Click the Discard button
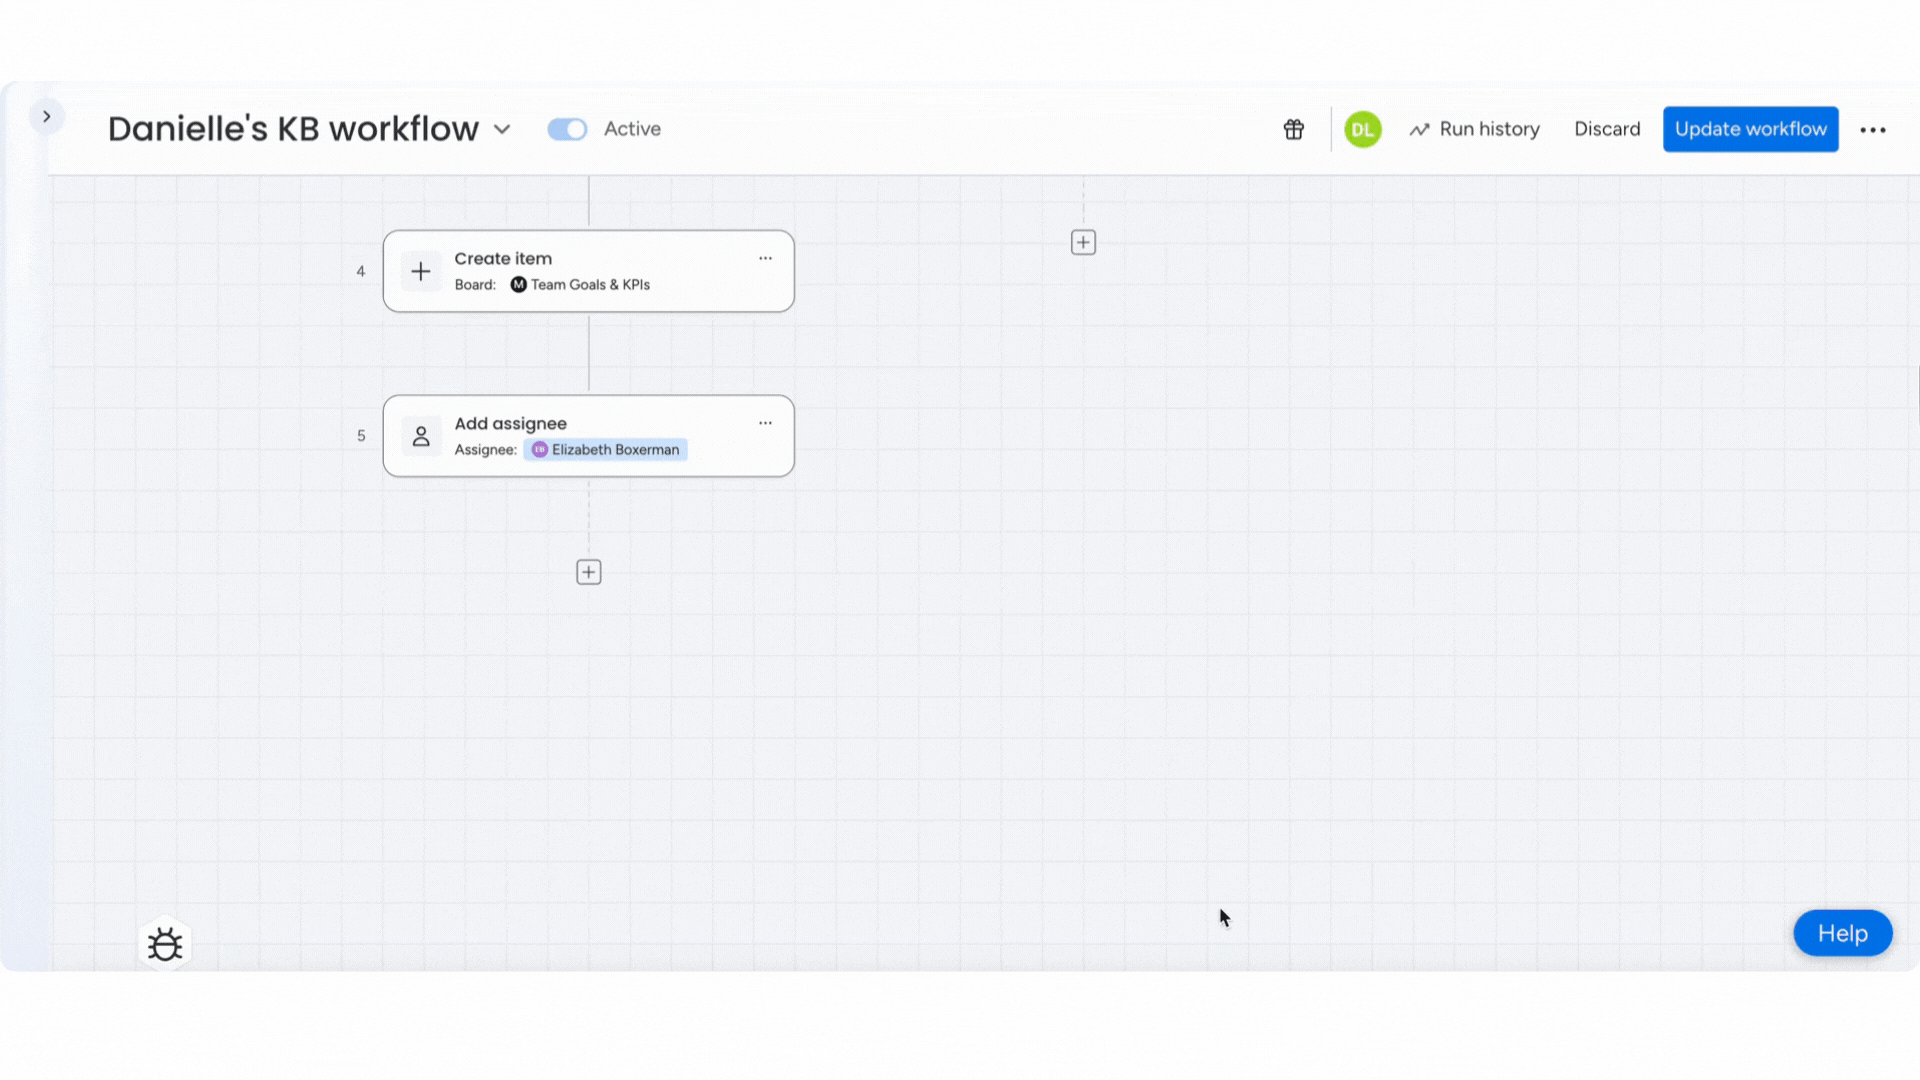This screenshot has width=1920, height=1080. click(x=1607, y=129)
